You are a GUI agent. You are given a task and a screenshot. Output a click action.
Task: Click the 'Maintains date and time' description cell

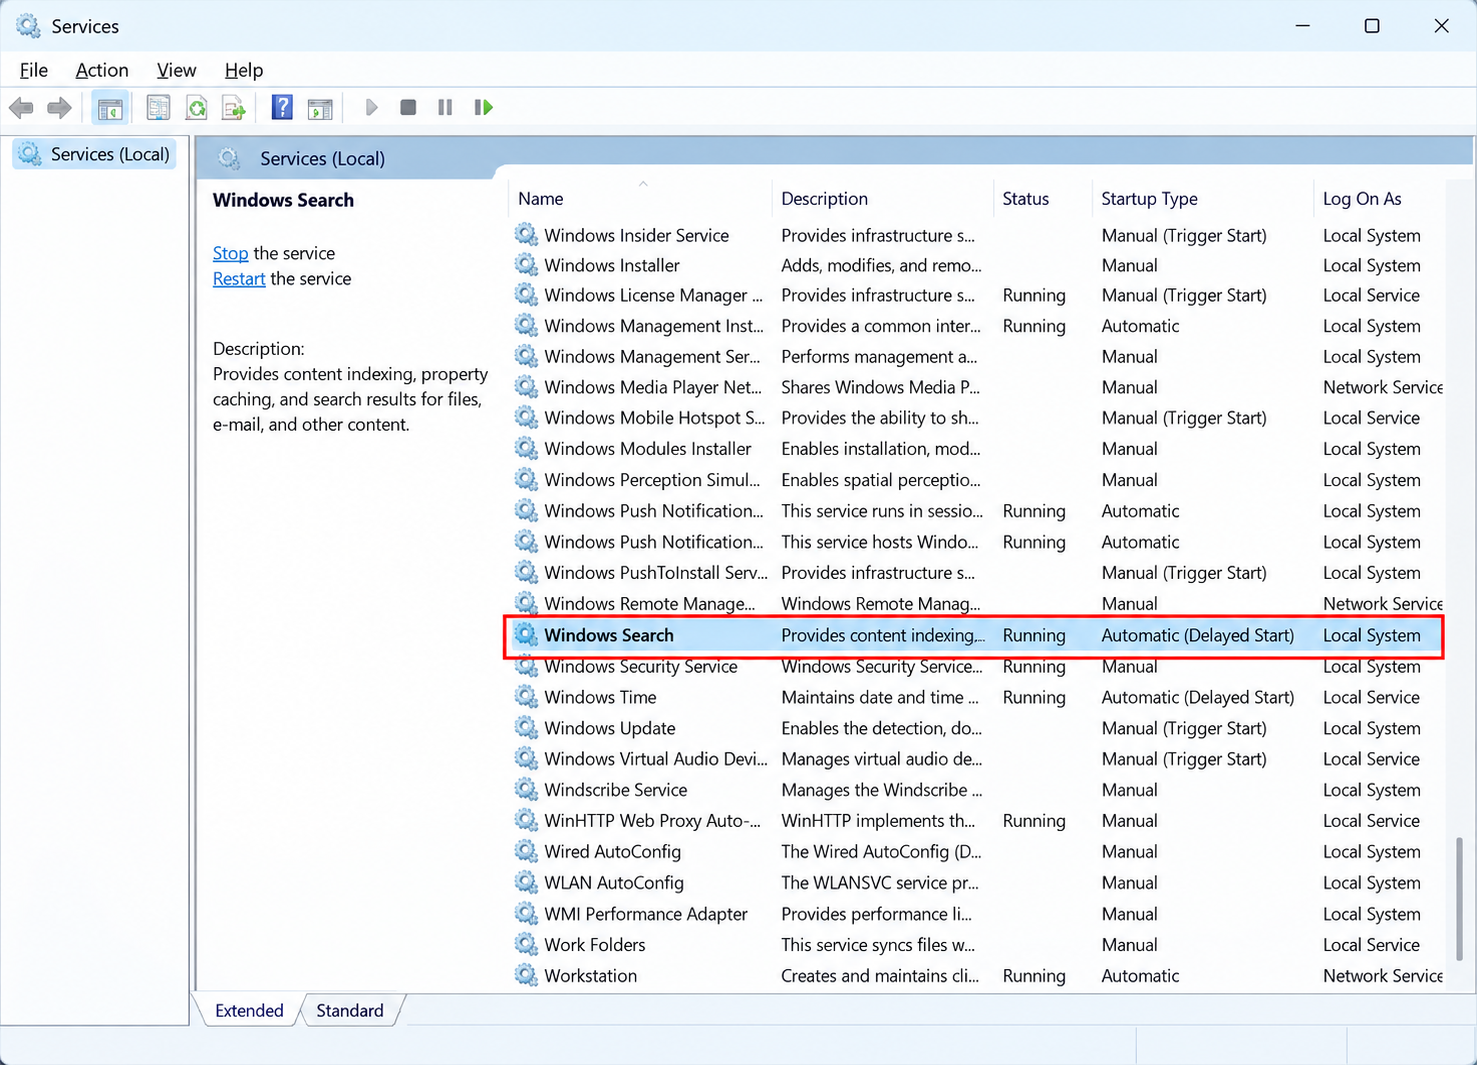880,697
